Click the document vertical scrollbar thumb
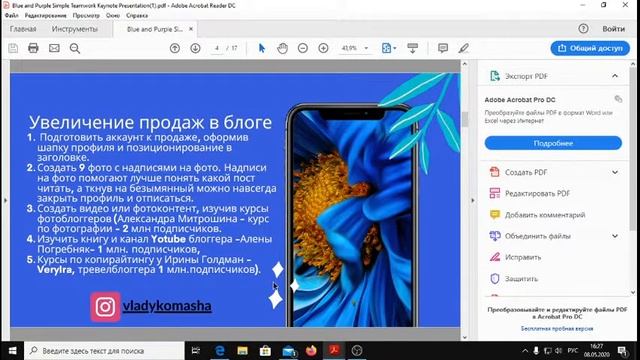Screen dimensions: 640x360 (464, 119)
